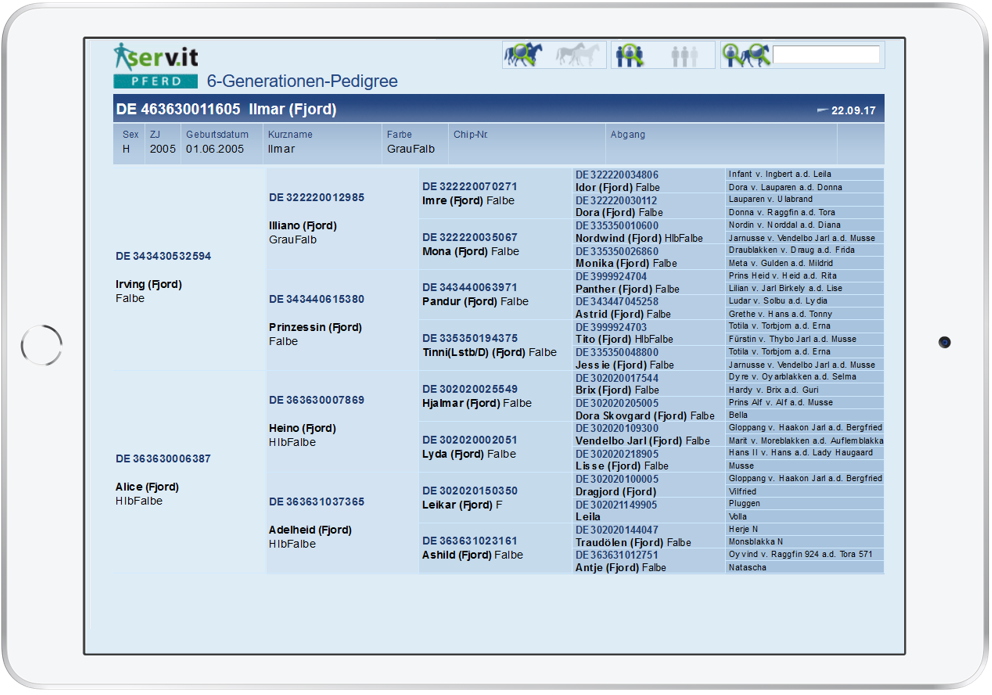The height and width of the screenshot is (695, 992).
Task: Open ID DE 302020150350 for Leikar
Action: [469, 491]
